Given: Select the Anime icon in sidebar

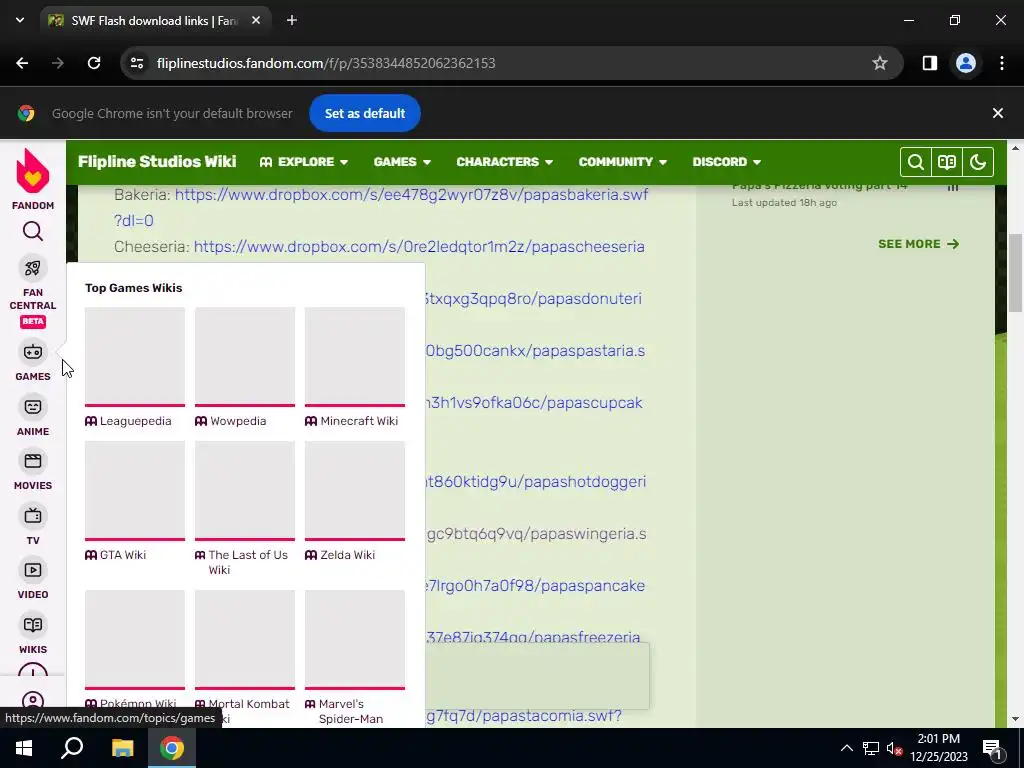Looking at the screenshot, I should pyautogui.click(x=33, y=407).
